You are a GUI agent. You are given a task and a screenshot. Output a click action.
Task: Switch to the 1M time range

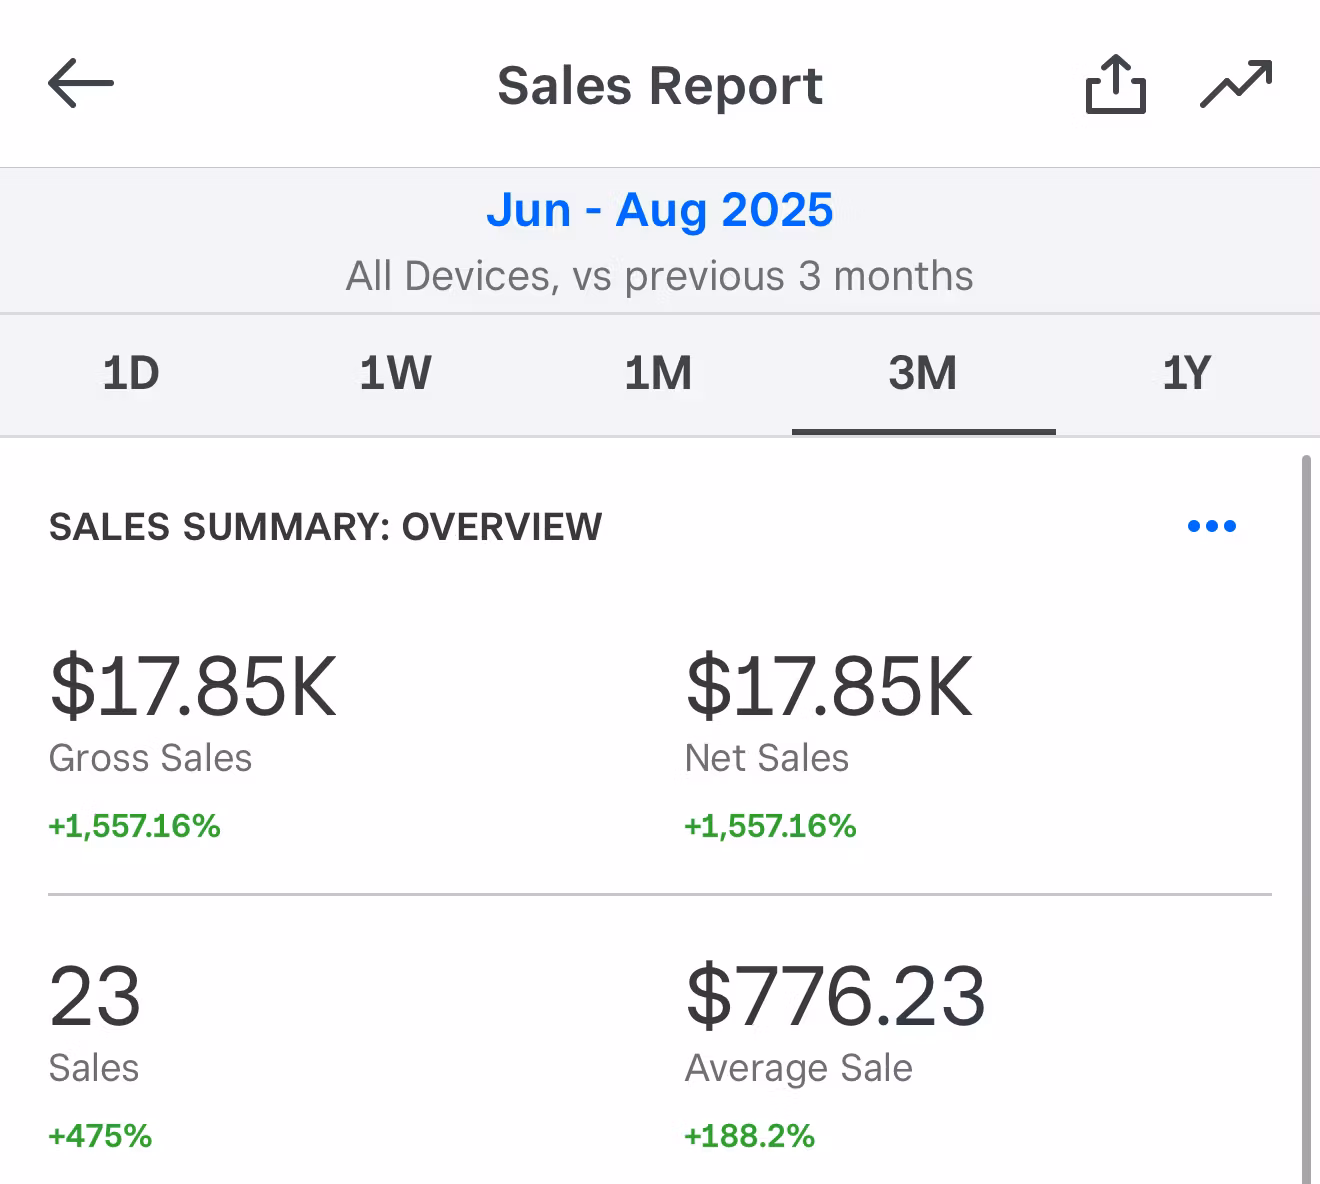coord(658,374)
